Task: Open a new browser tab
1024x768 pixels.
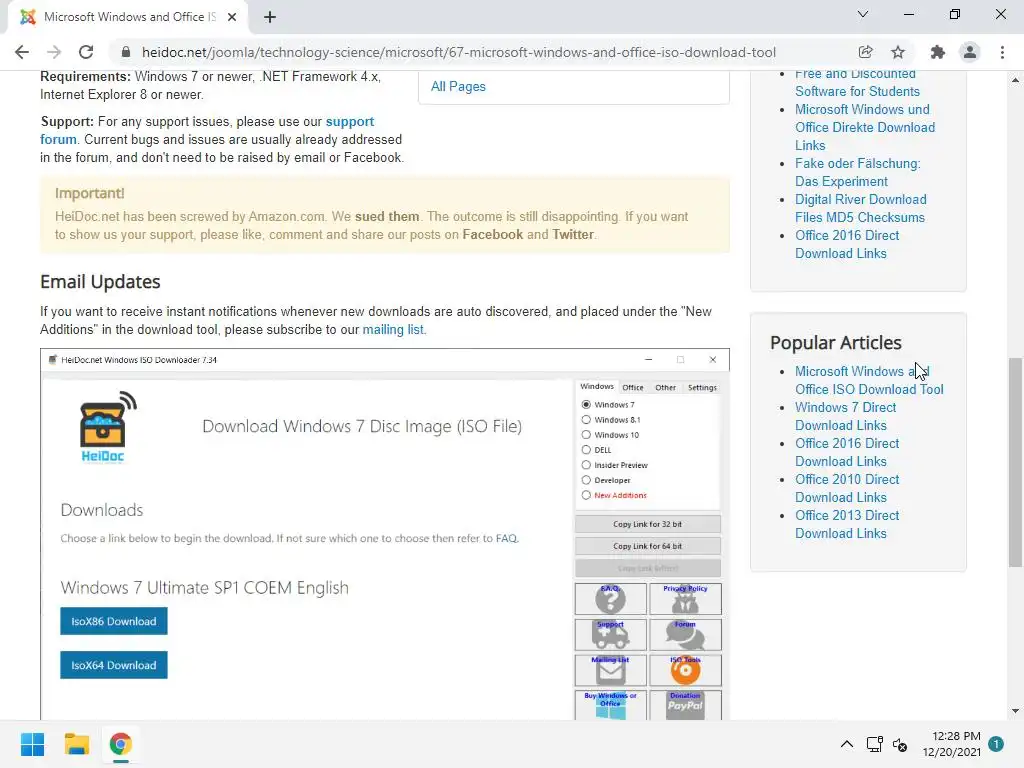Action: (x=270, y=17)
